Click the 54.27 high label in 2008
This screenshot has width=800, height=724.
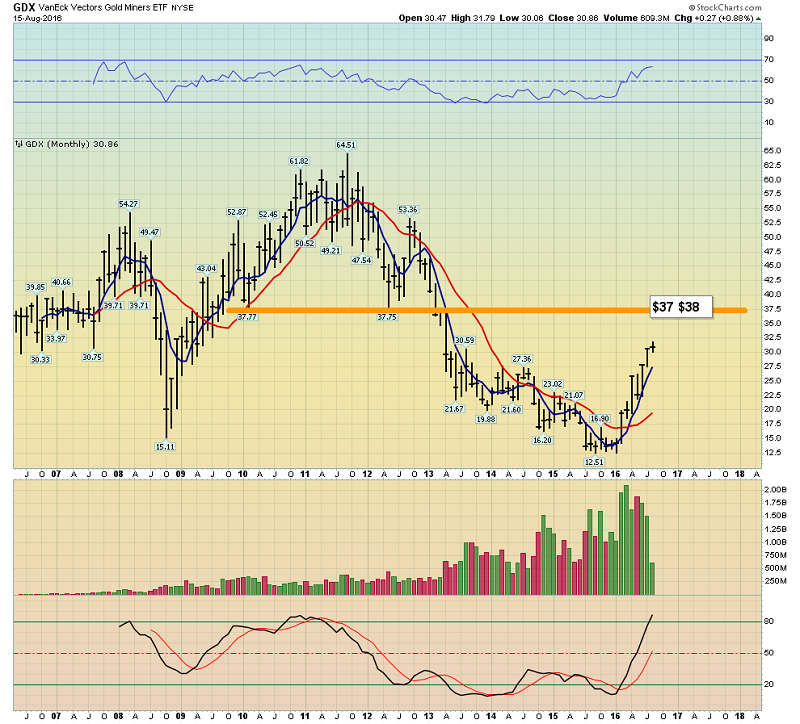pyautogui.click(x=128, y=204)
